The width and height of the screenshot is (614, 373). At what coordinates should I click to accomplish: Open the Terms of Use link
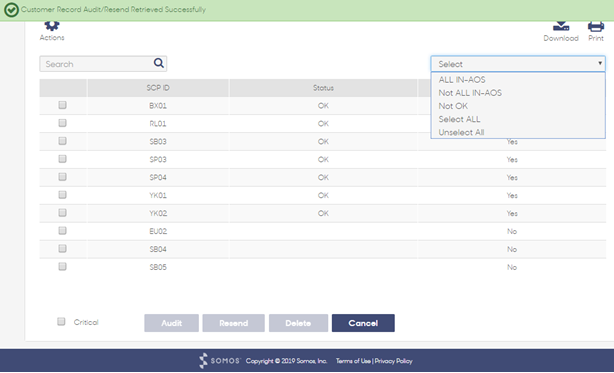353,361
